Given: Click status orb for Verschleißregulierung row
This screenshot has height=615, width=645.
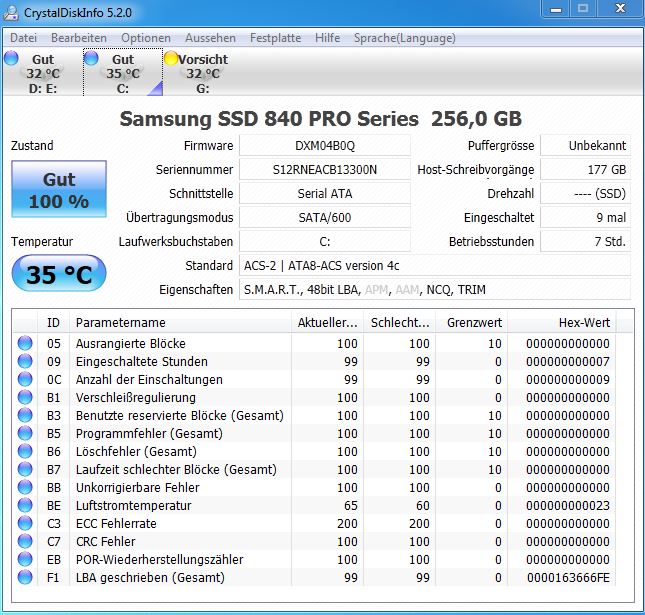Looking at the screenshot, I should click(25, 397).
